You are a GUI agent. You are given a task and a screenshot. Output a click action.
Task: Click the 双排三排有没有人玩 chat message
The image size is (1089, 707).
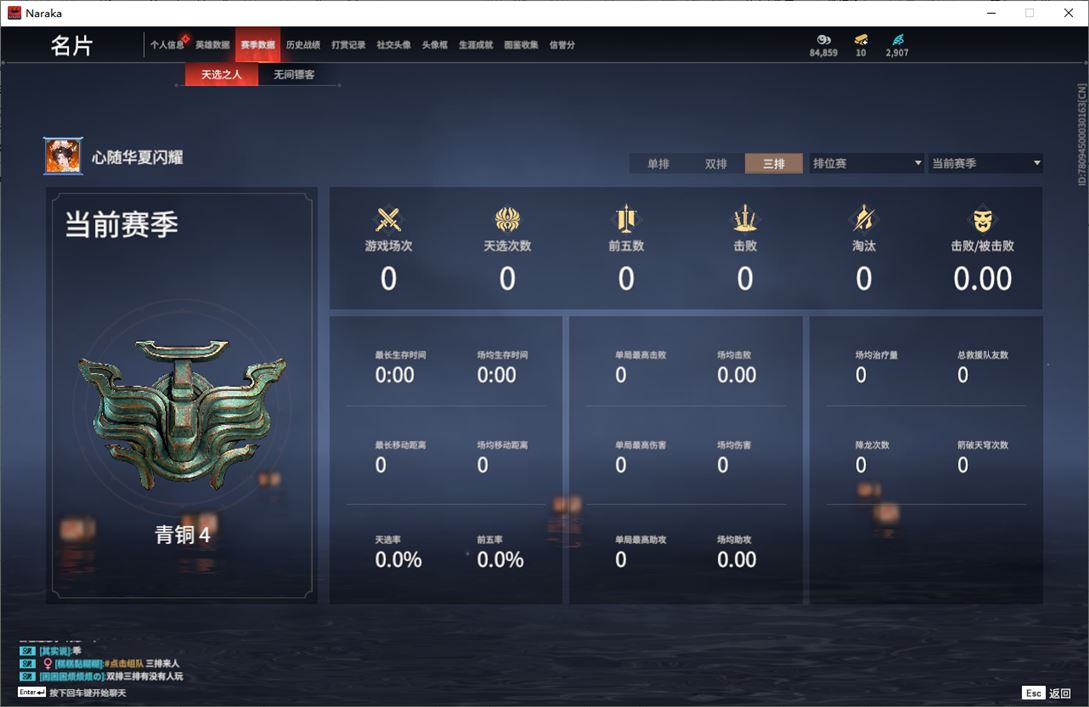[144, 676]
